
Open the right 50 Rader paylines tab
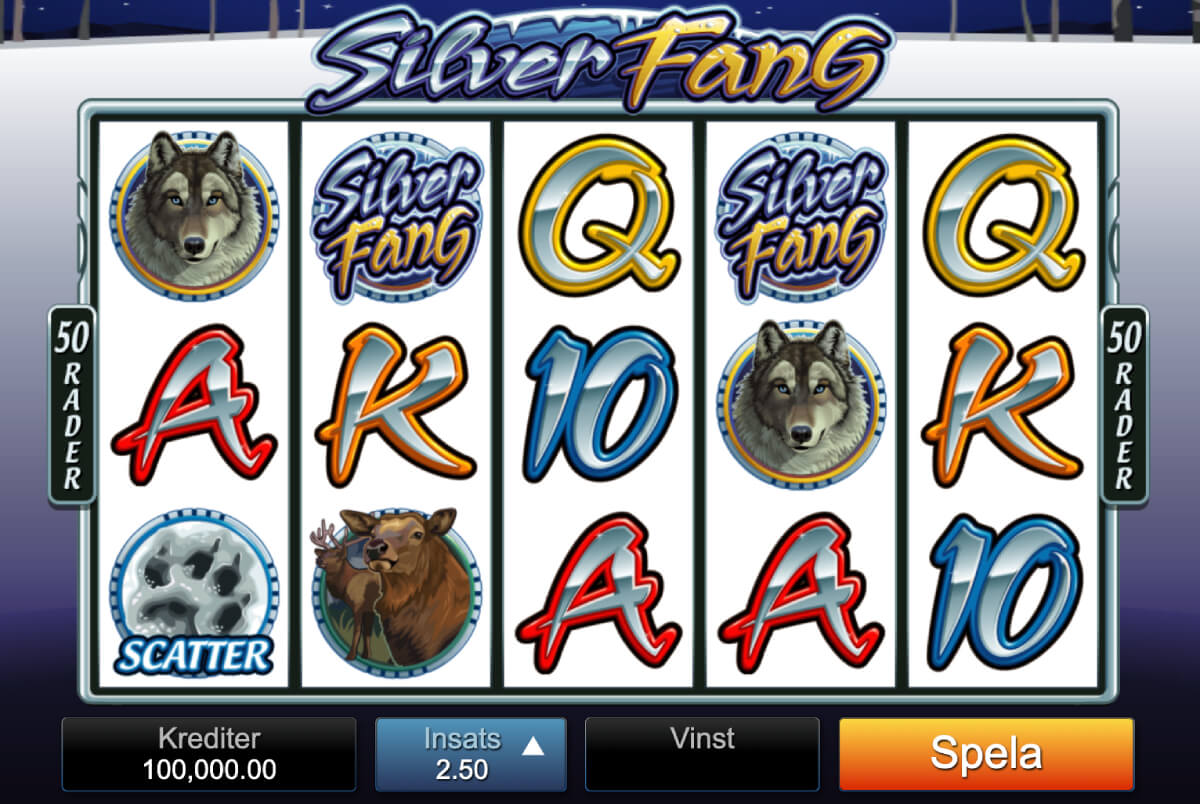point(1125,404)
